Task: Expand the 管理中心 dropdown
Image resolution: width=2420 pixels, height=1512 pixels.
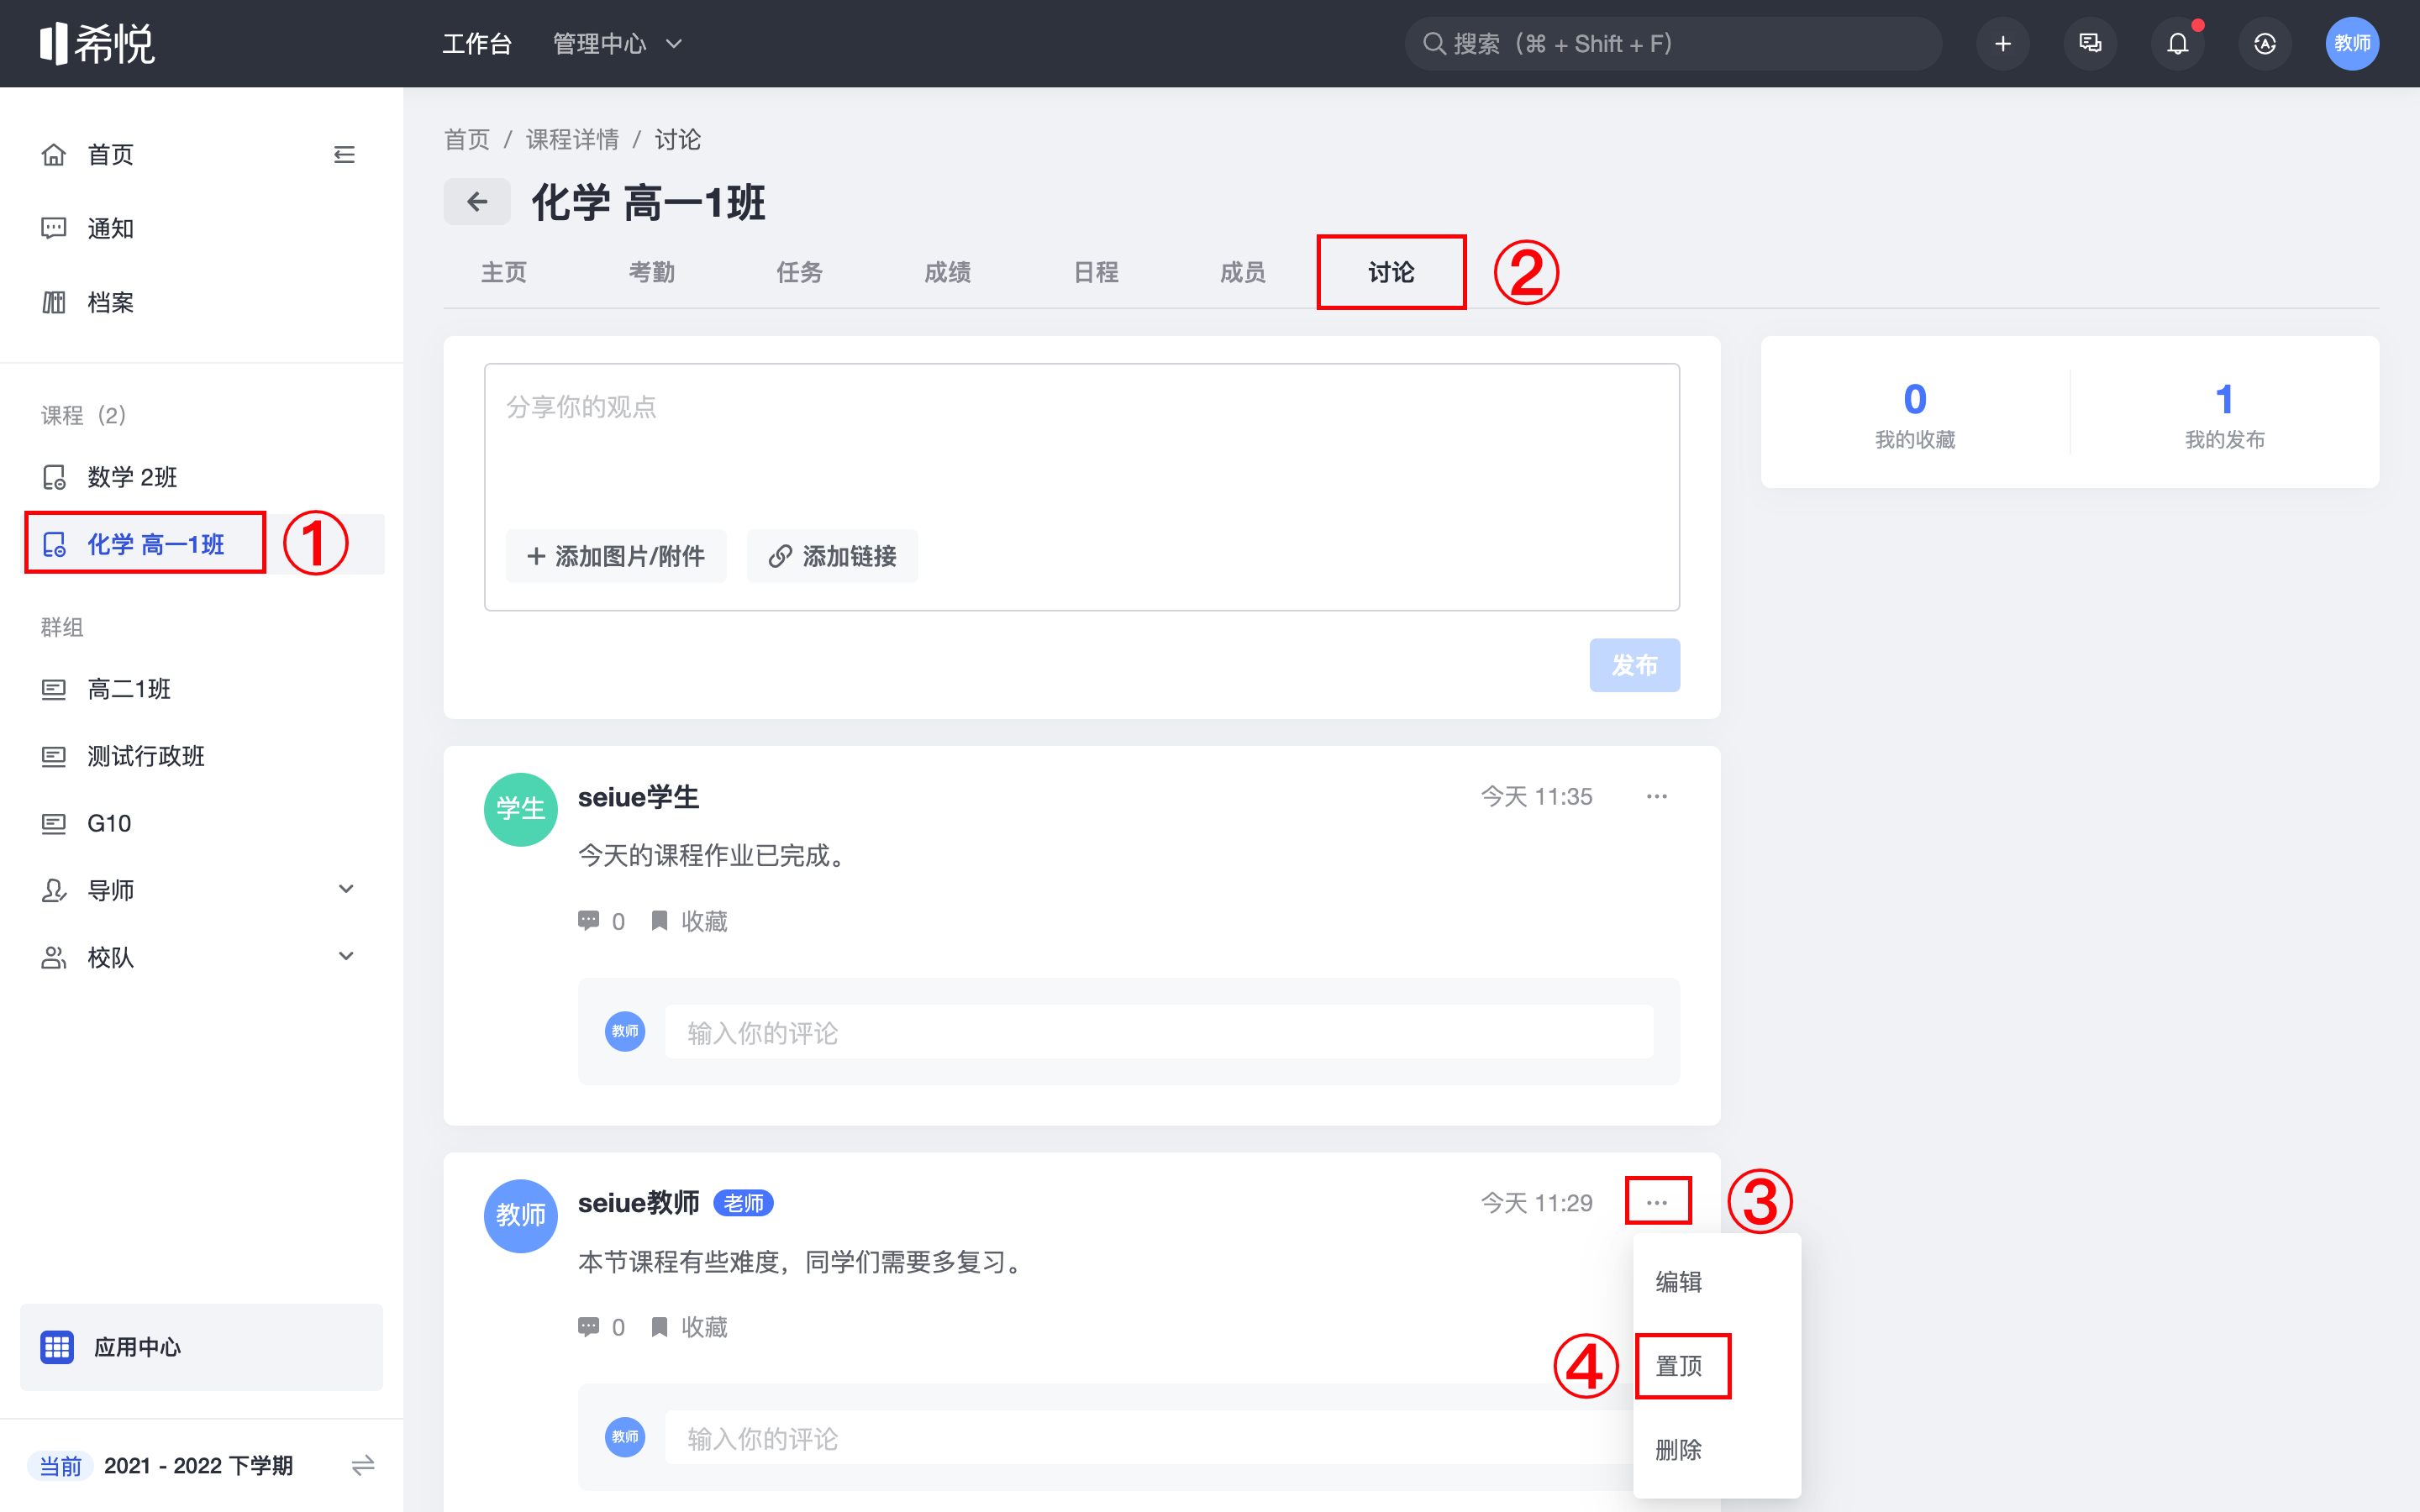Action: [x=617, y=44]
